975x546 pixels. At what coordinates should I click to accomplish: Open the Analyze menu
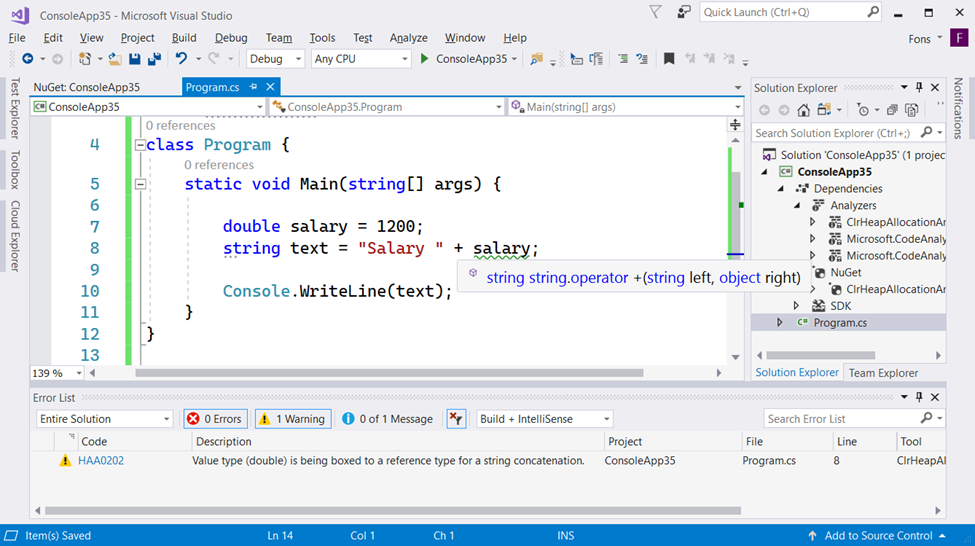coord(409,38)
